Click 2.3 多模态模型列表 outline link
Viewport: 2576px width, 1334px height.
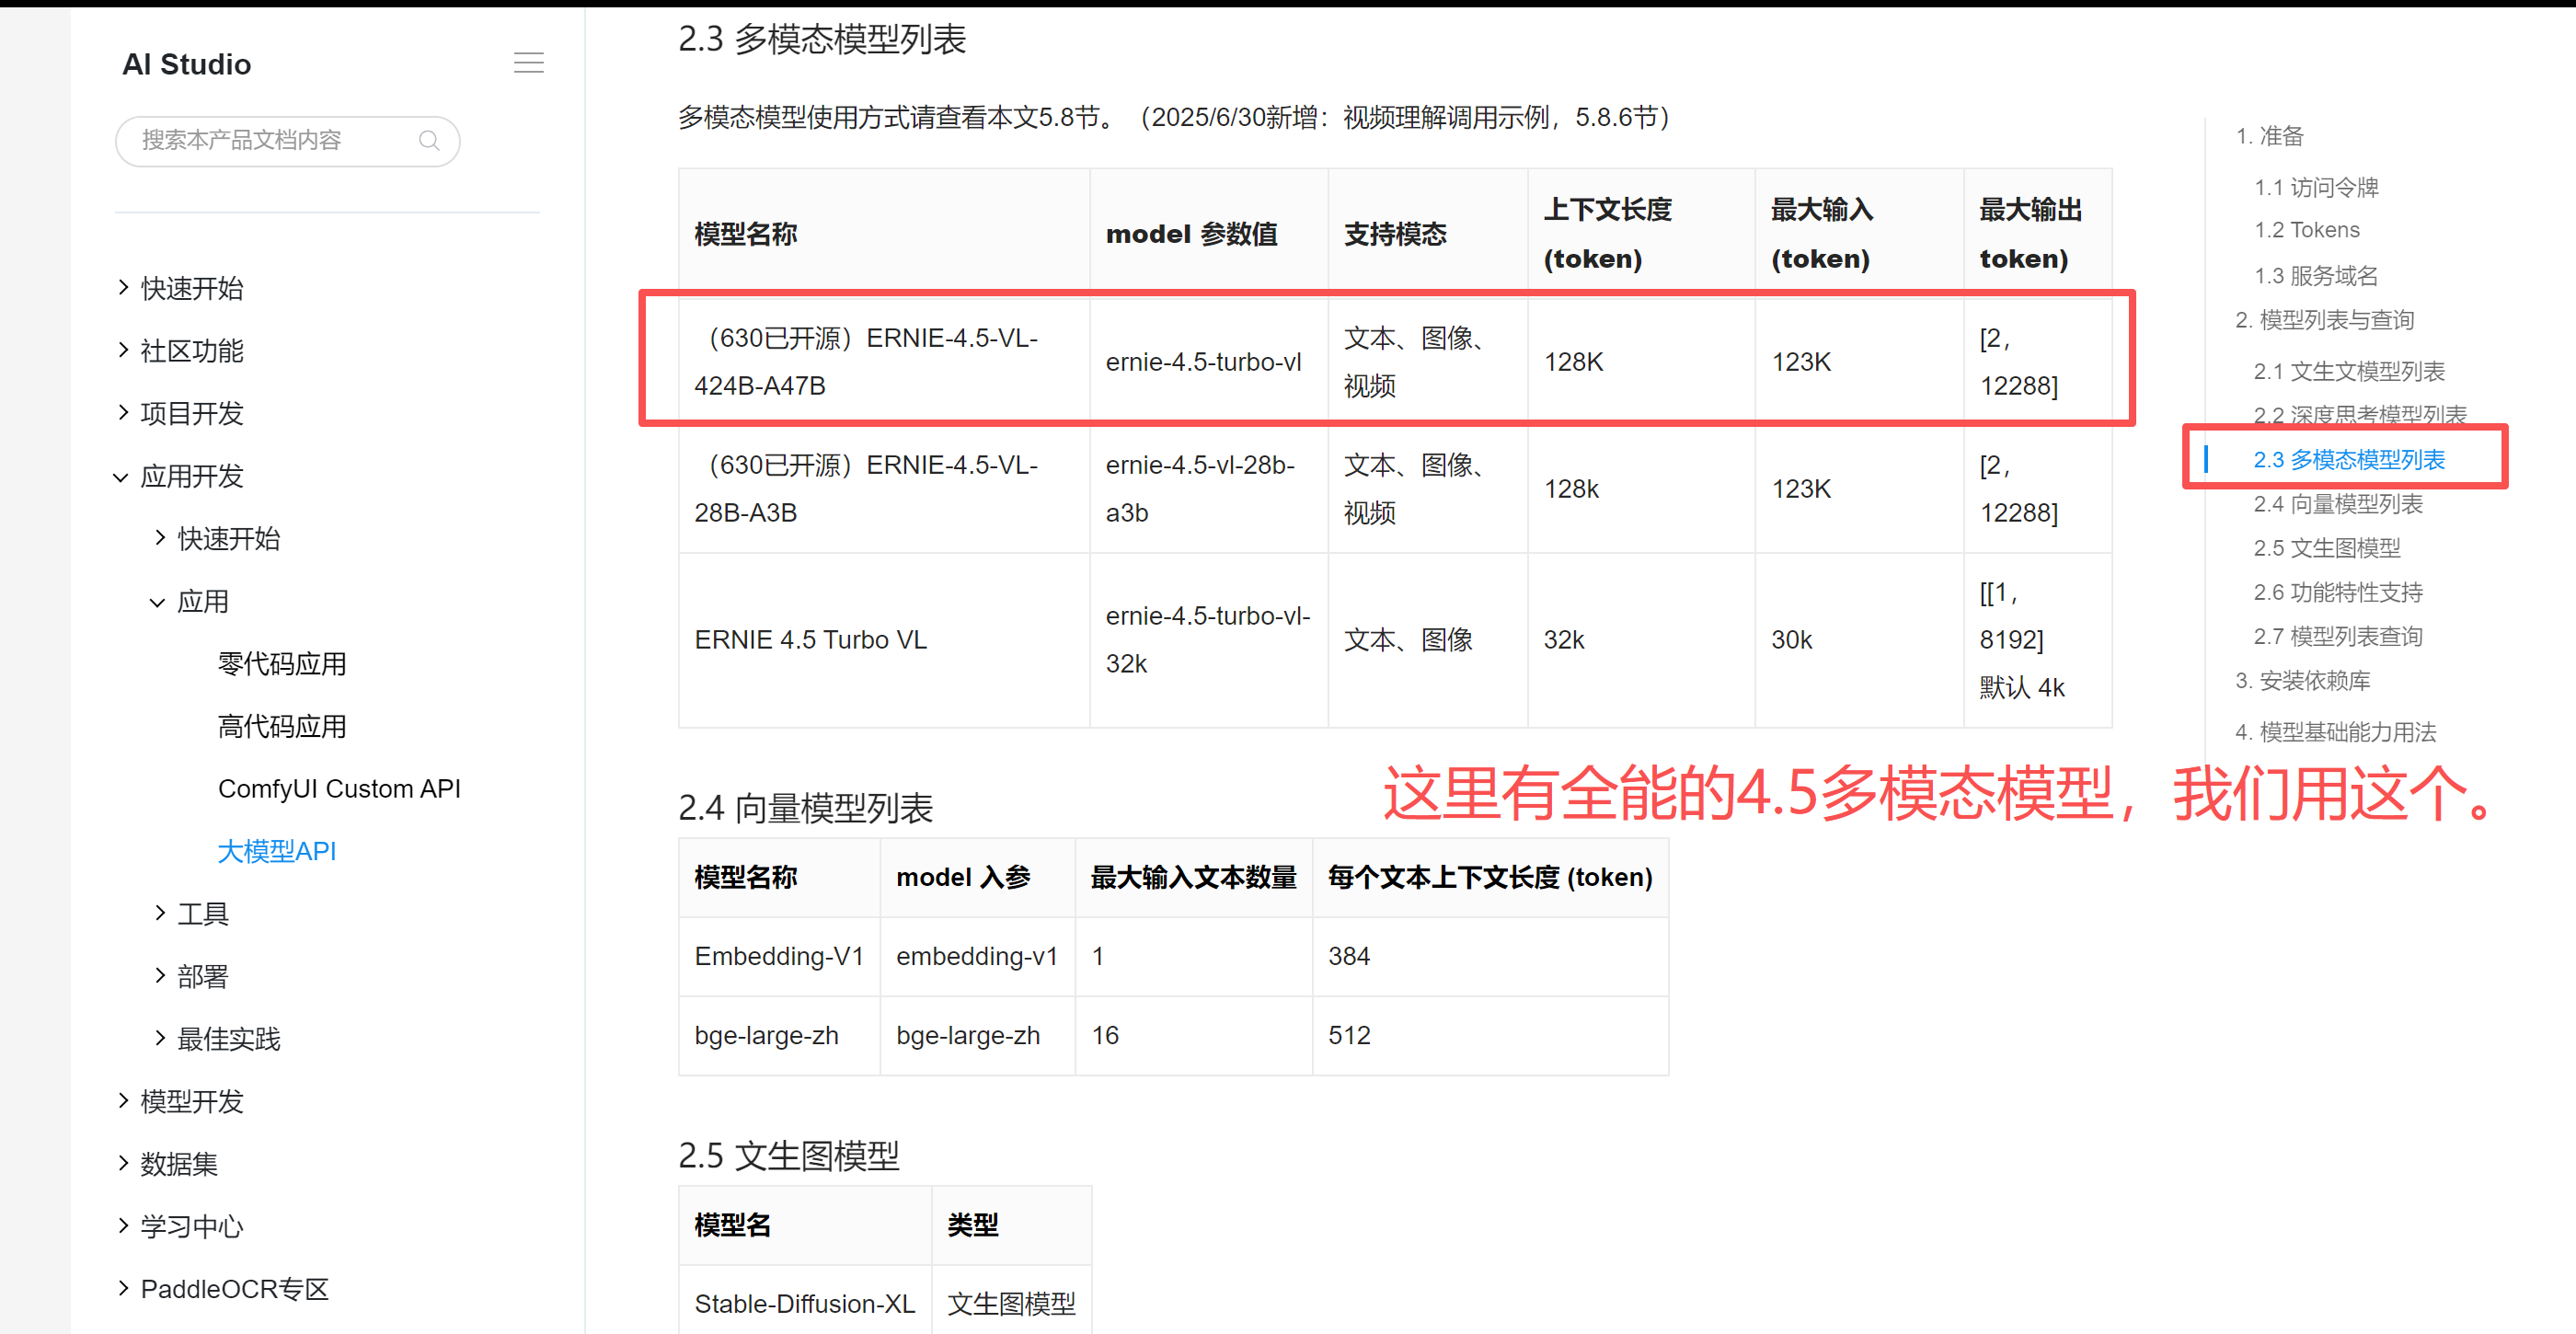click(x=2348, y=459)
